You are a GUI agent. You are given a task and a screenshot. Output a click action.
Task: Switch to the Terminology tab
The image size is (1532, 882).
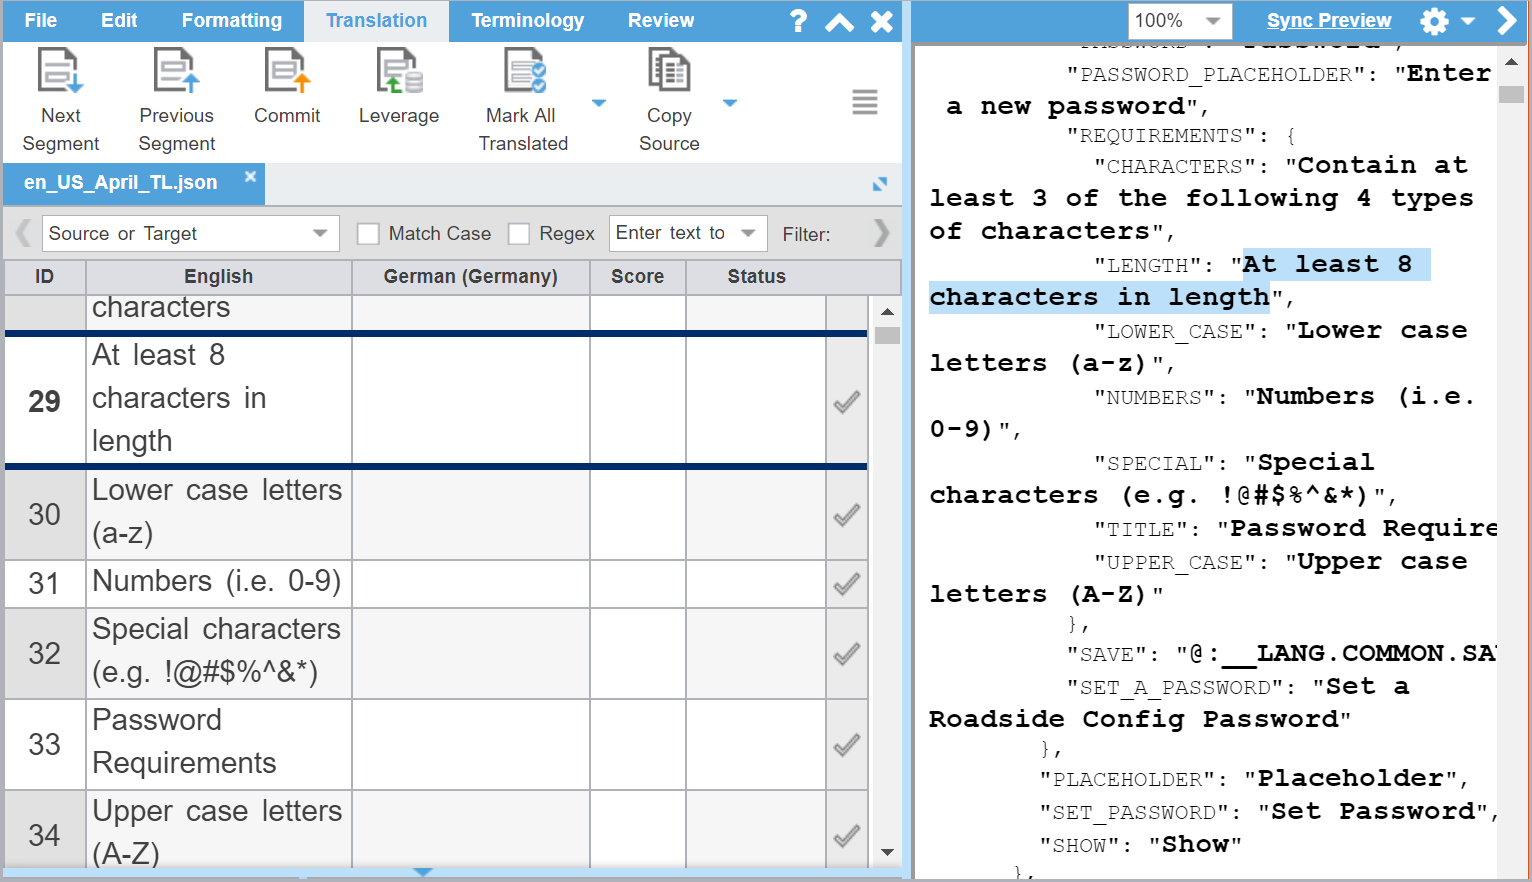[x=527, y=21]
